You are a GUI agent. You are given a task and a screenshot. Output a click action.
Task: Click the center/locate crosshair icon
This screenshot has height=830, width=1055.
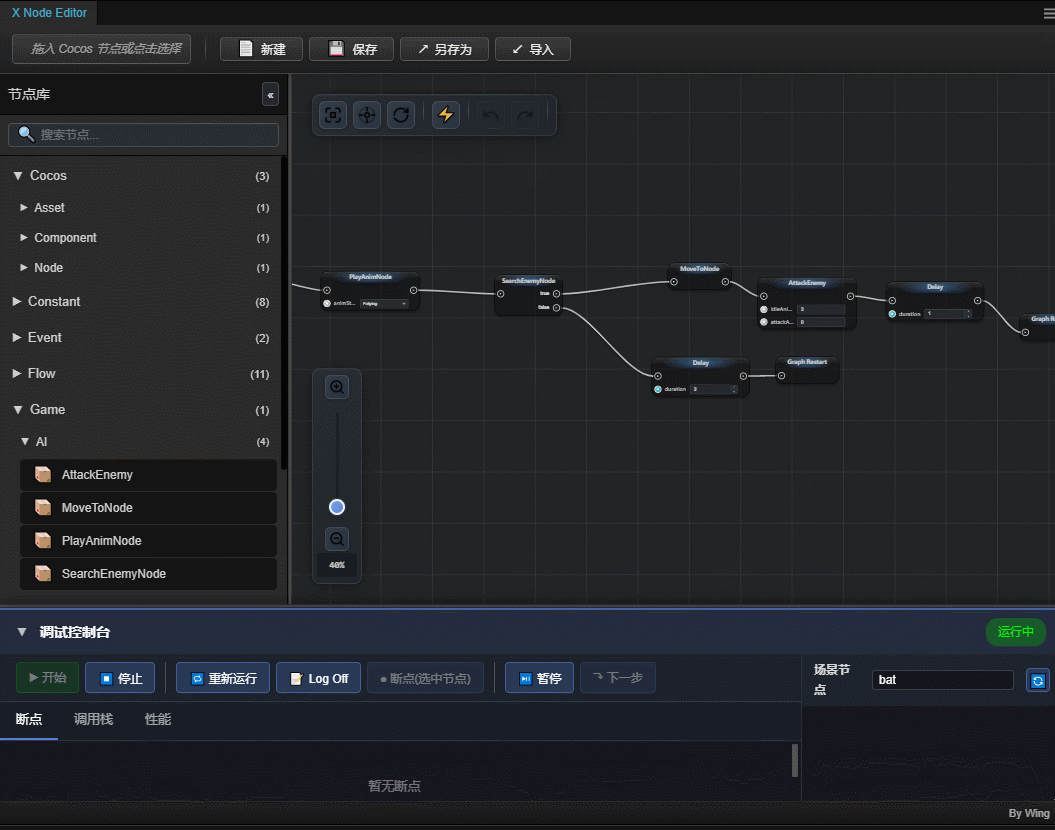367,115
